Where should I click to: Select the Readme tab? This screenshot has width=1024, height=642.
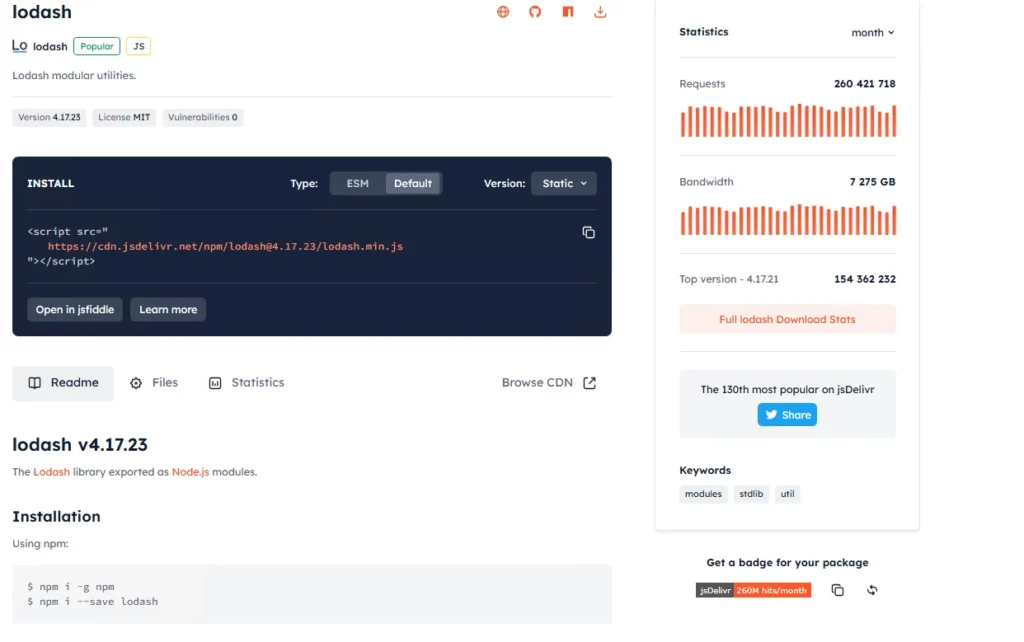tap(63, 383)
